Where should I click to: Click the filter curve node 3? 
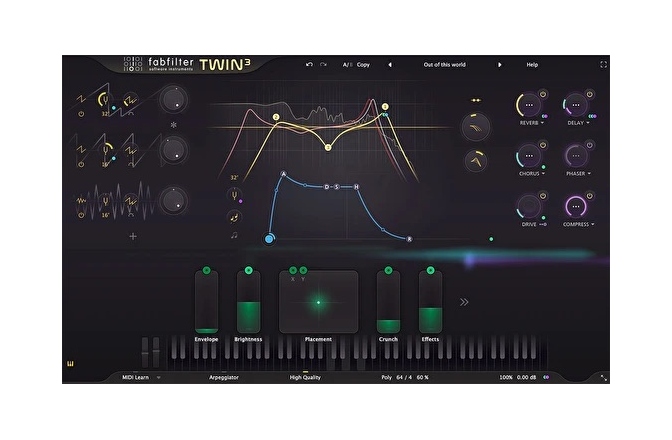click(328, 147)
